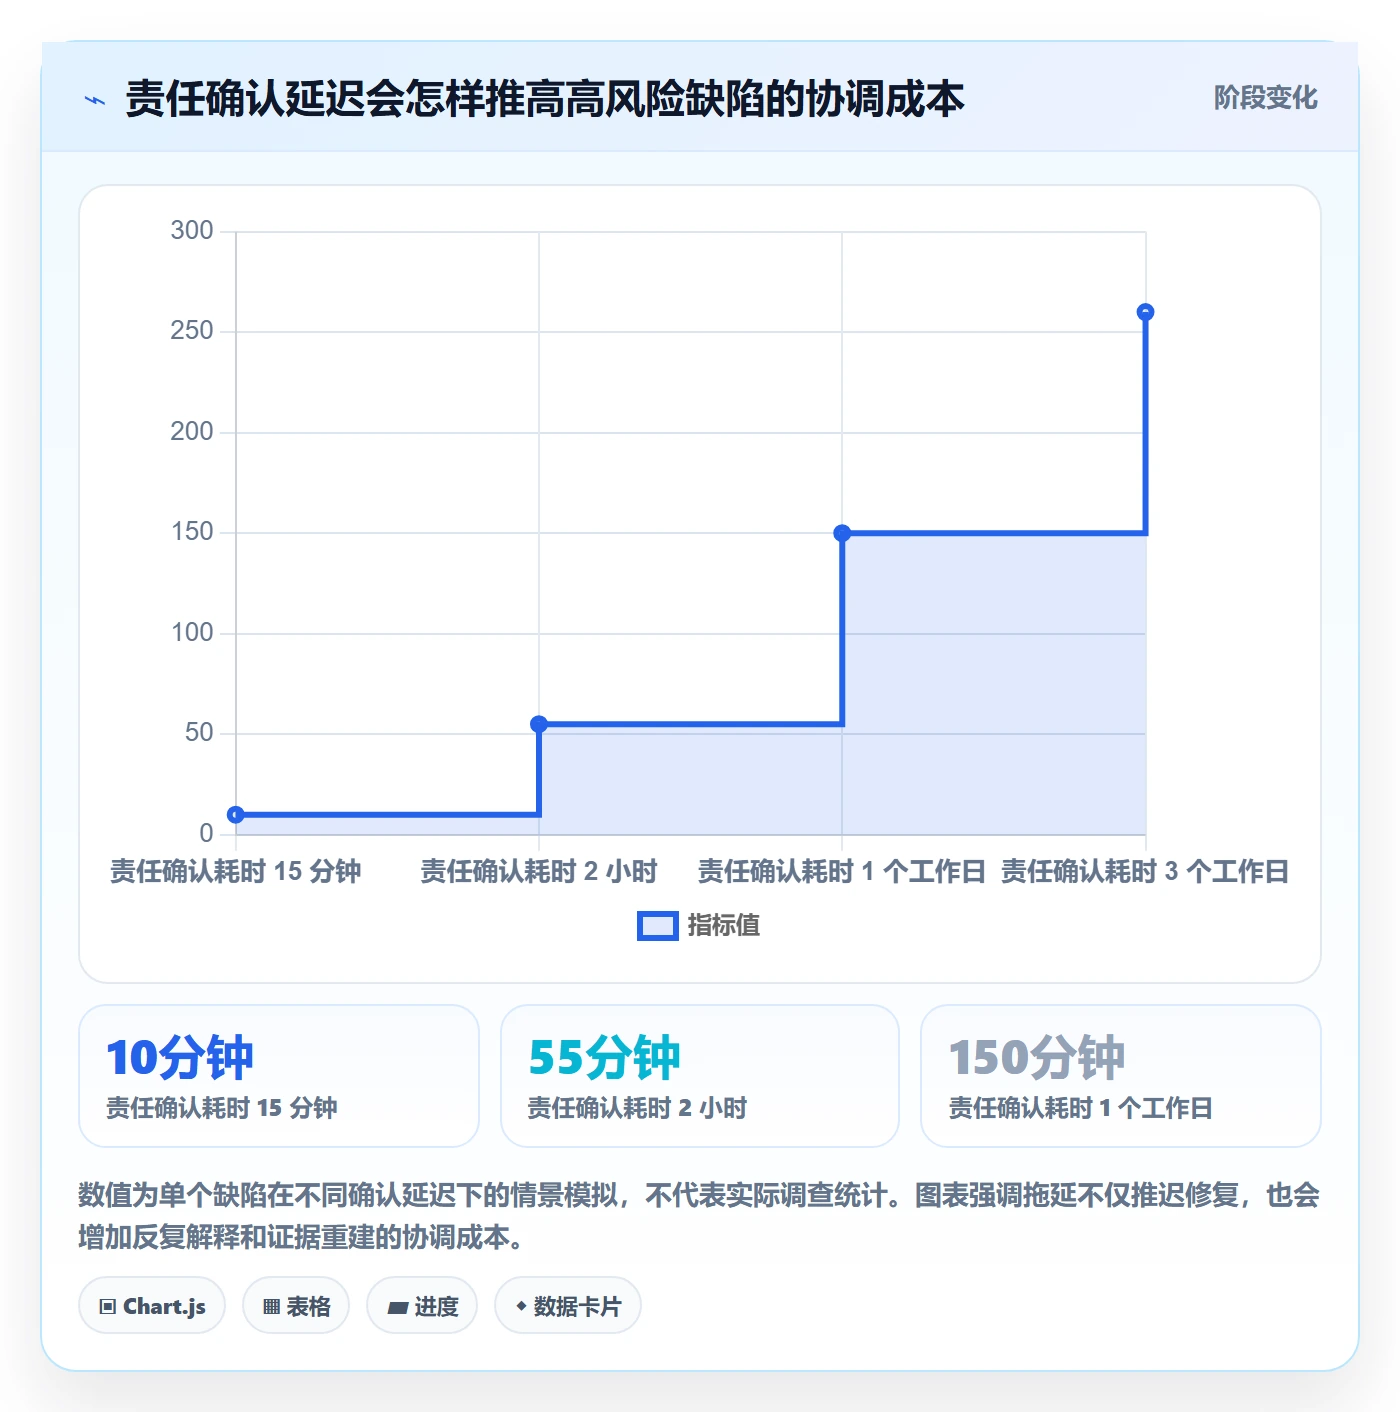Click the y-axis value 250
Screen dimensions: 1400x1412
[x=192, y=331]
